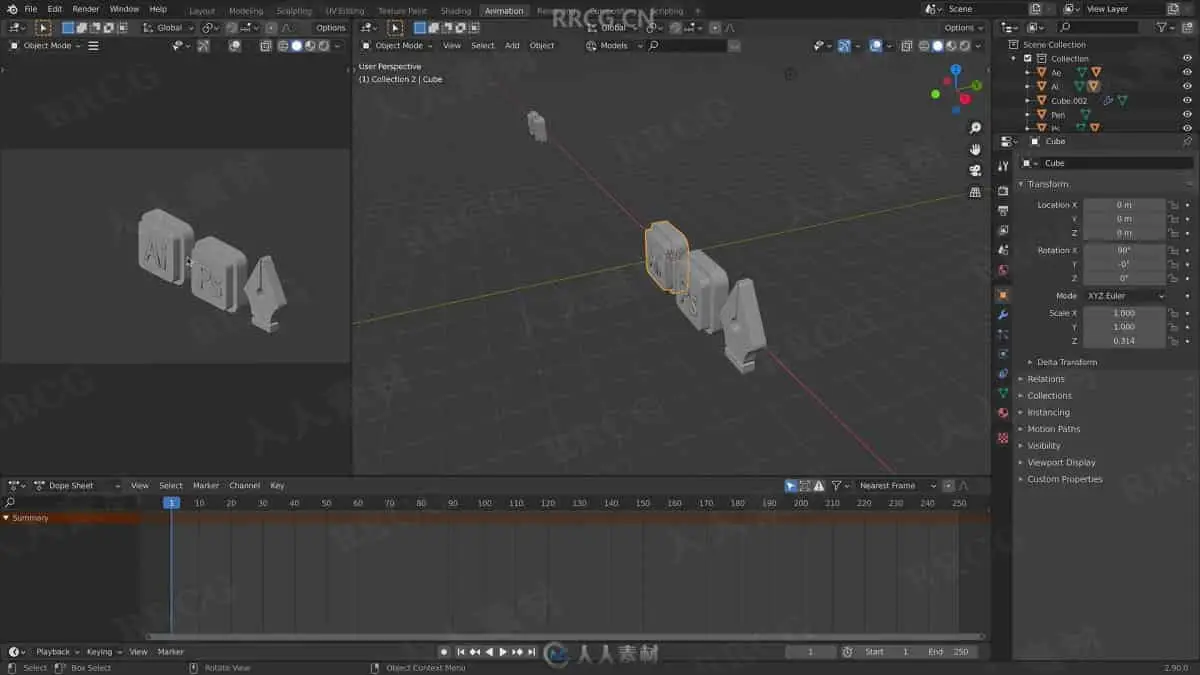Open the Add menu in viewport header
This screenshot has height=675, width=1200.
(x=512, y=46)
